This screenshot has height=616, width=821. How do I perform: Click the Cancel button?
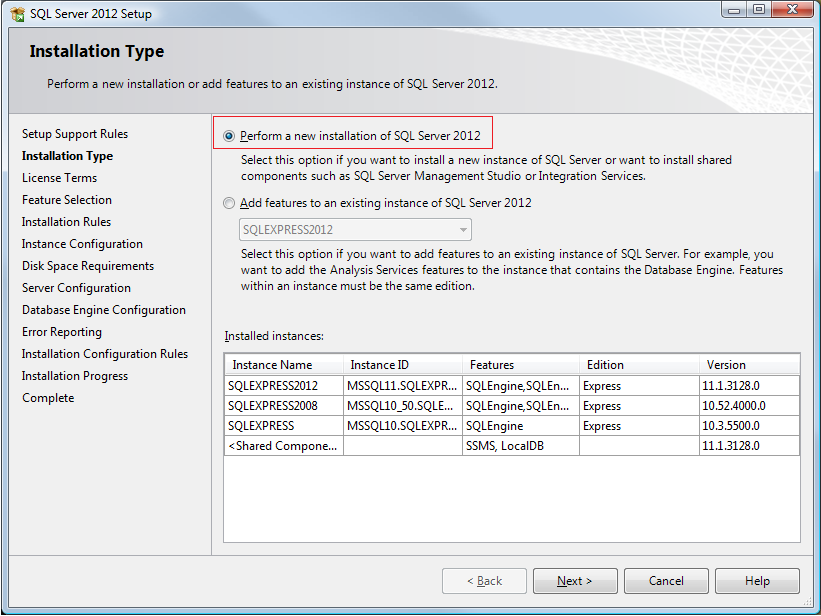tap(666, 581)
